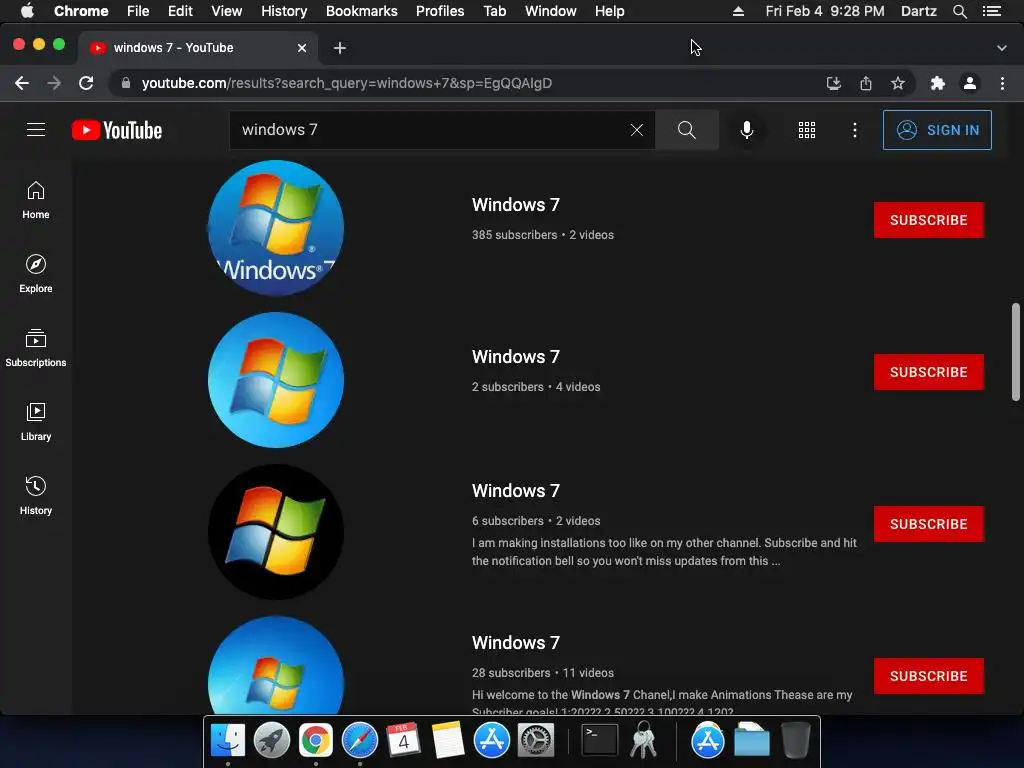This screenshot has width=1024, height=768.
Task: Open YouTube settings three-dot menu
Action: 854,130
